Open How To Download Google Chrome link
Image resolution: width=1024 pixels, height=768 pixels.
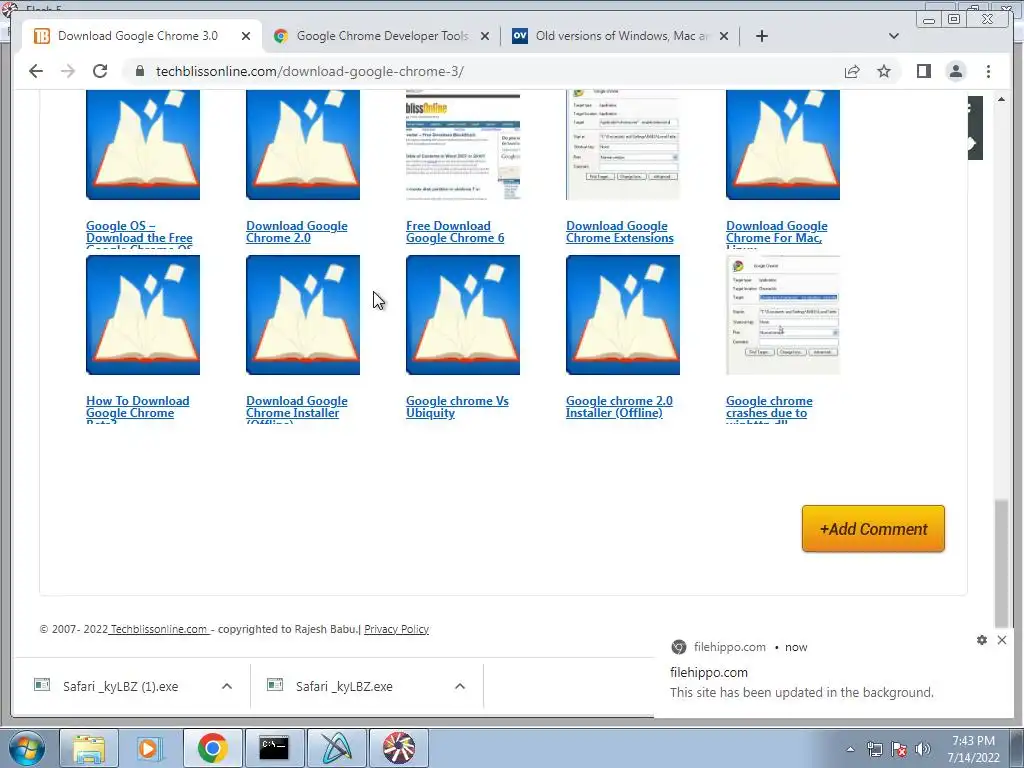coord(138,408)
